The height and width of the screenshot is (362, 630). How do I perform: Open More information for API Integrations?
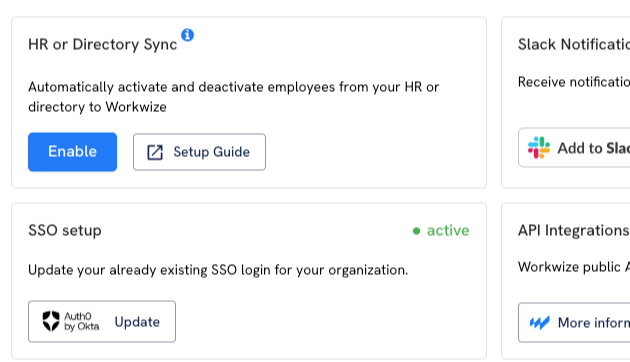(x=574, y=322)
